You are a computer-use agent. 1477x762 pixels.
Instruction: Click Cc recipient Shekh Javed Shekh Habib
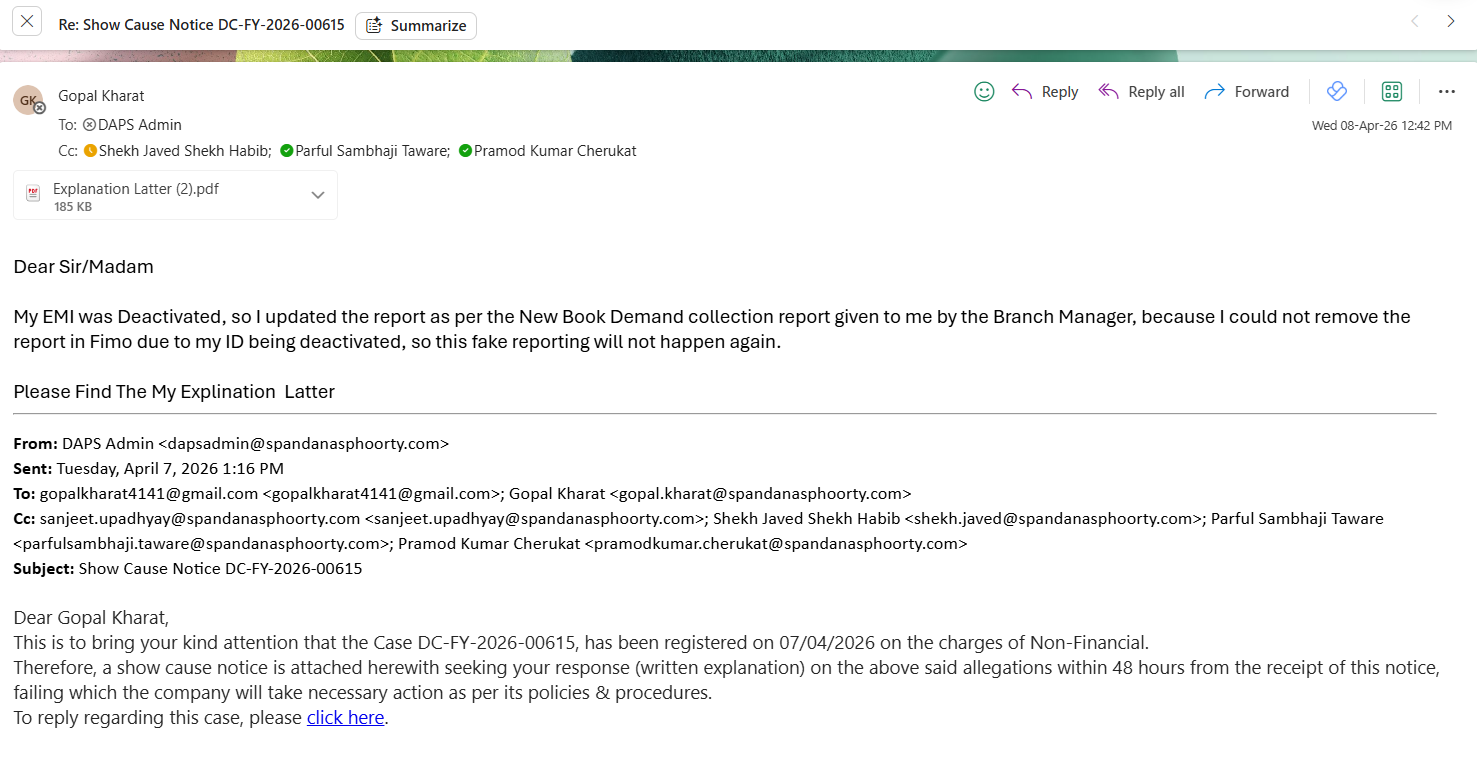184,151
